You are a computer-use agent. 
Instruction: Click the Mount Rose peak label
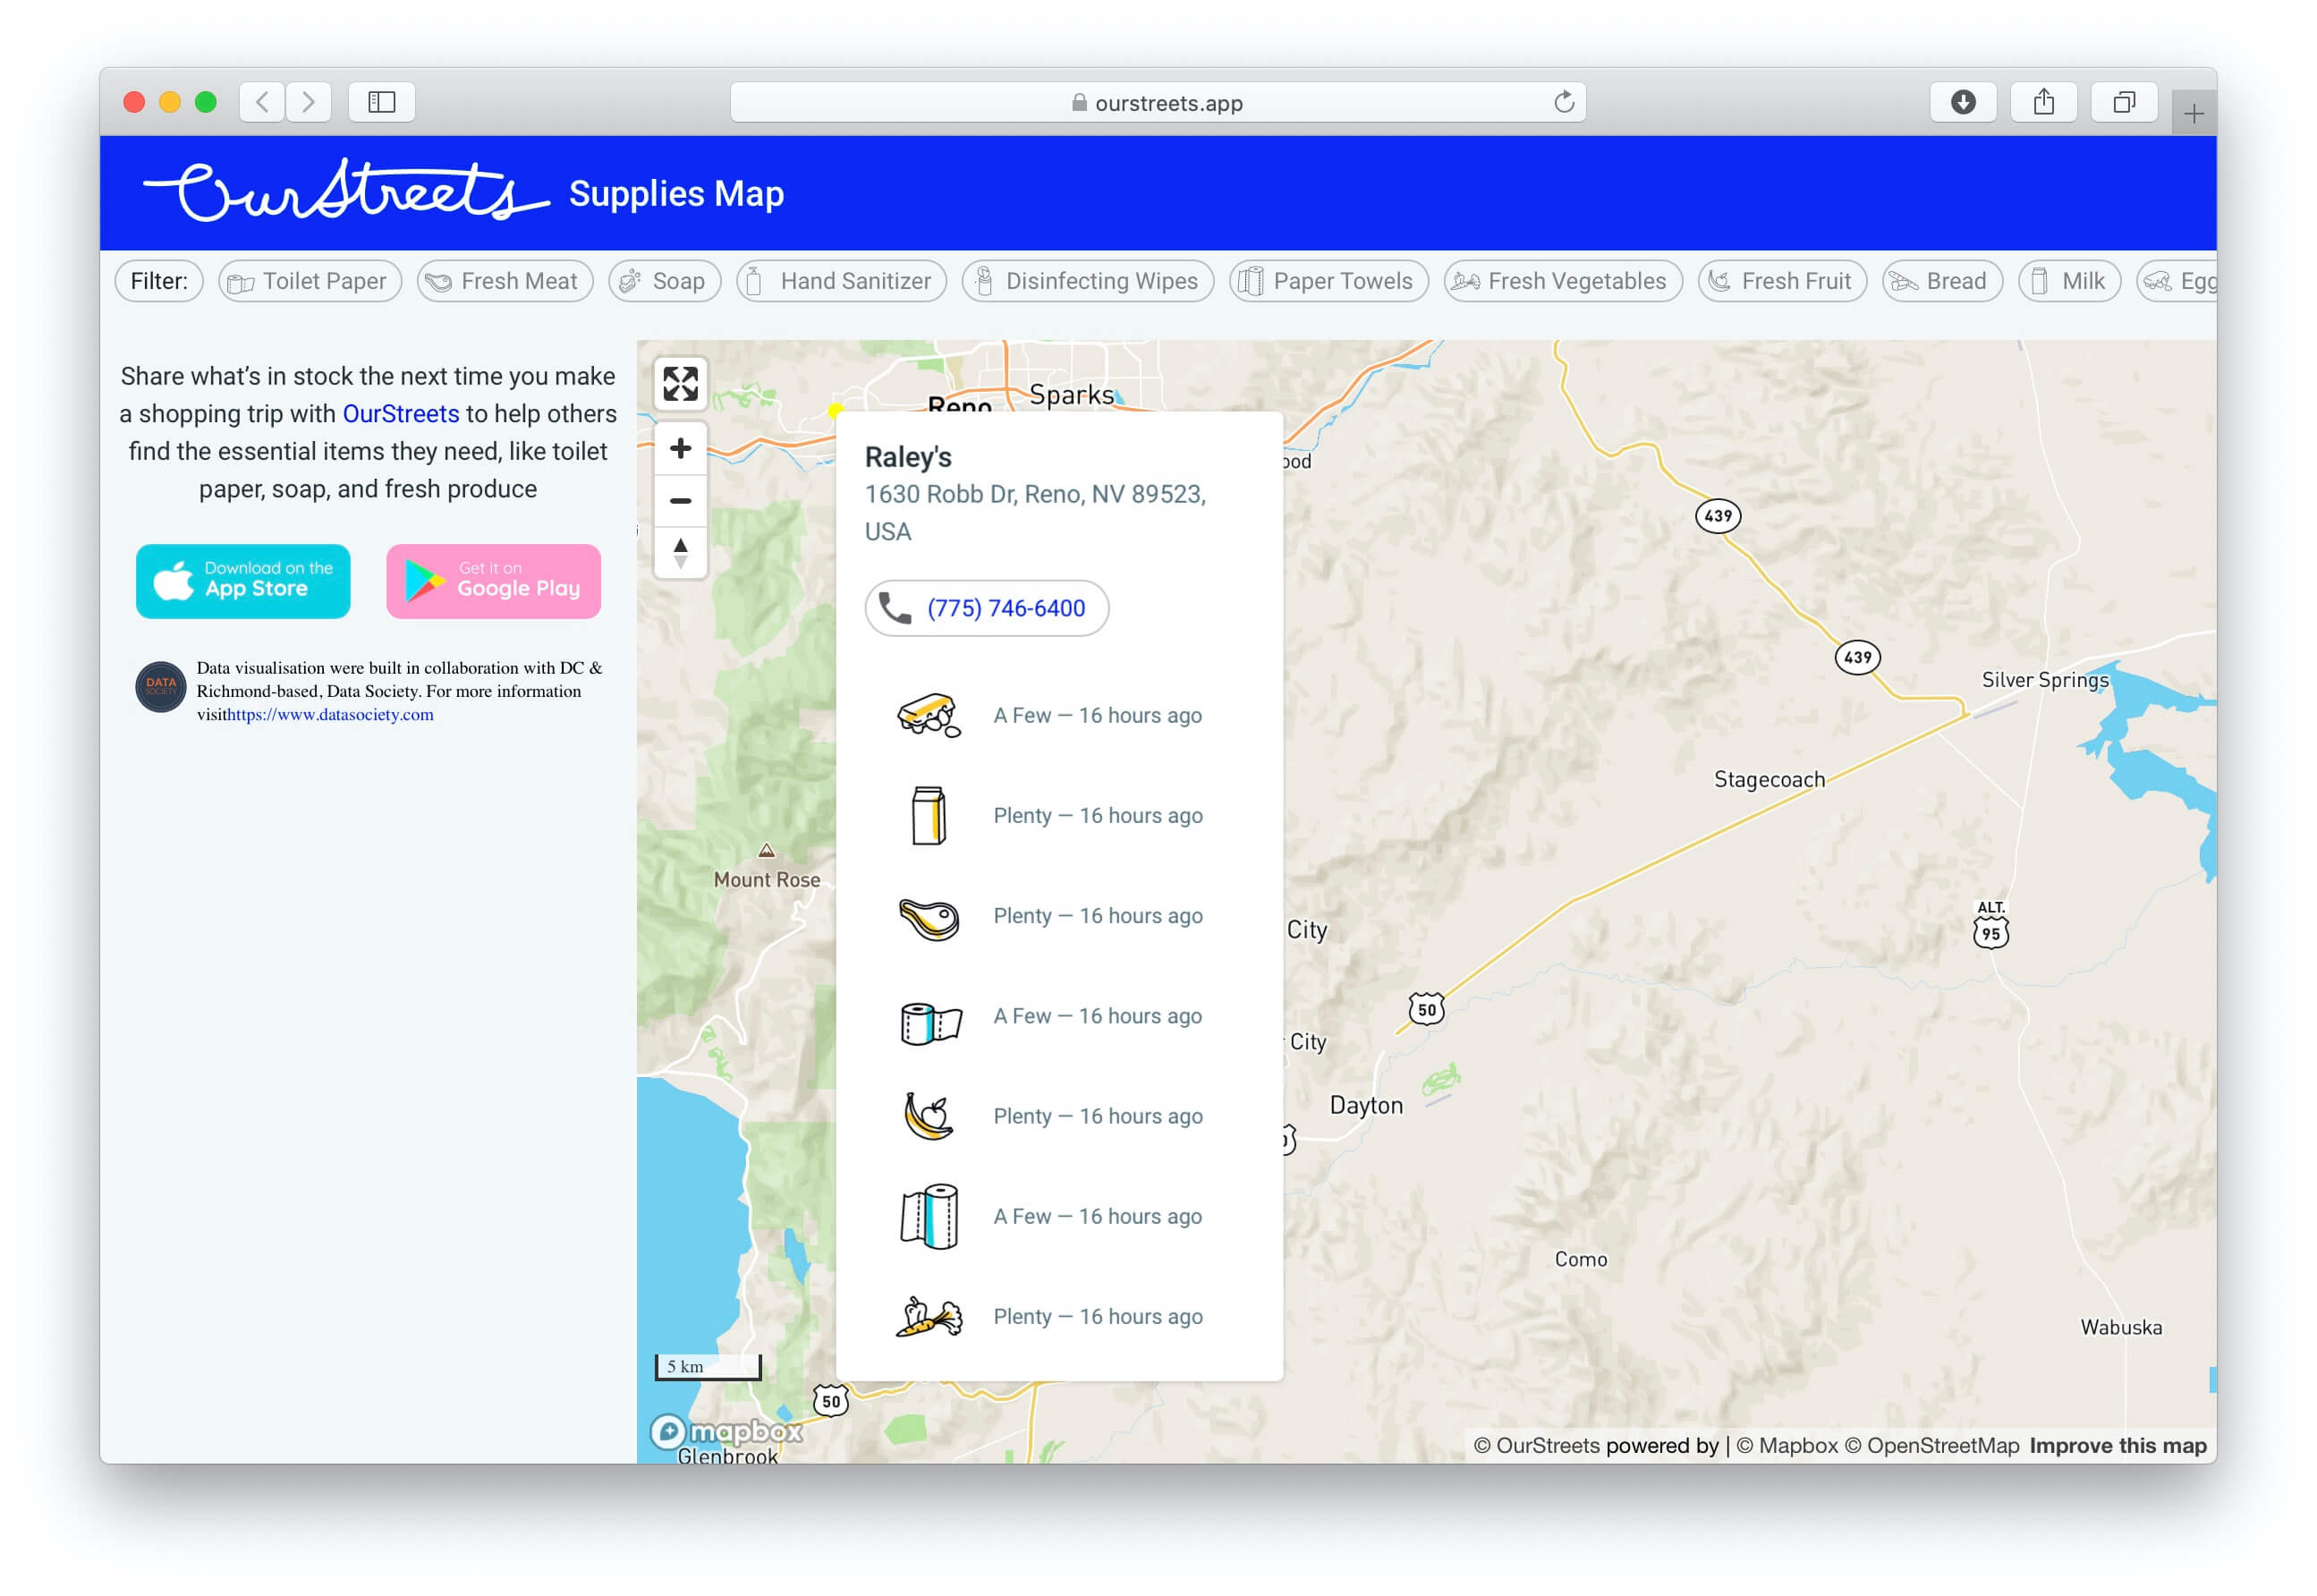coord(766,880)
